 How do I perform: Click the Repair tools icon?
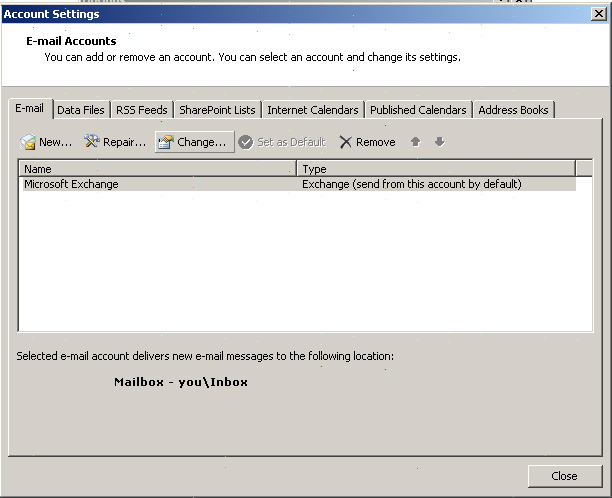click(92, 141)
